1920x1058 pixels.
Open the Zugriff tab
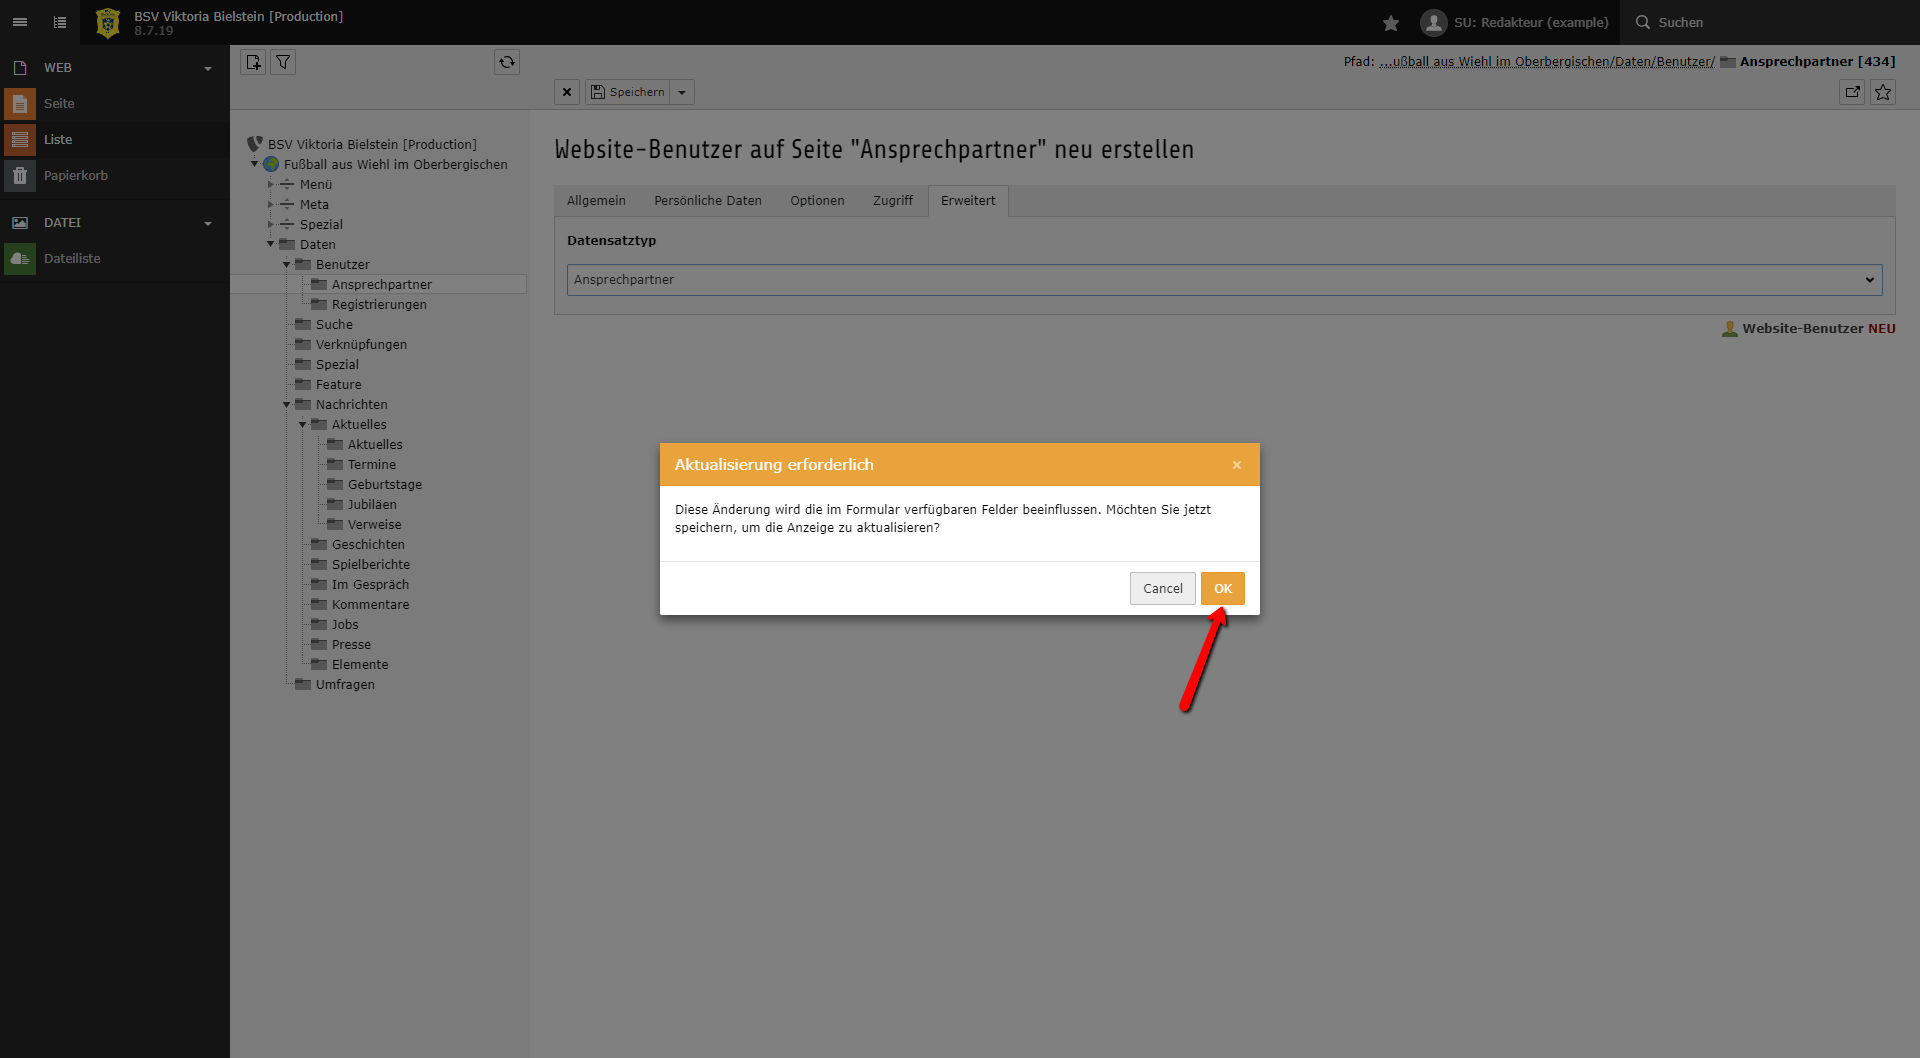tap(892, 201)
